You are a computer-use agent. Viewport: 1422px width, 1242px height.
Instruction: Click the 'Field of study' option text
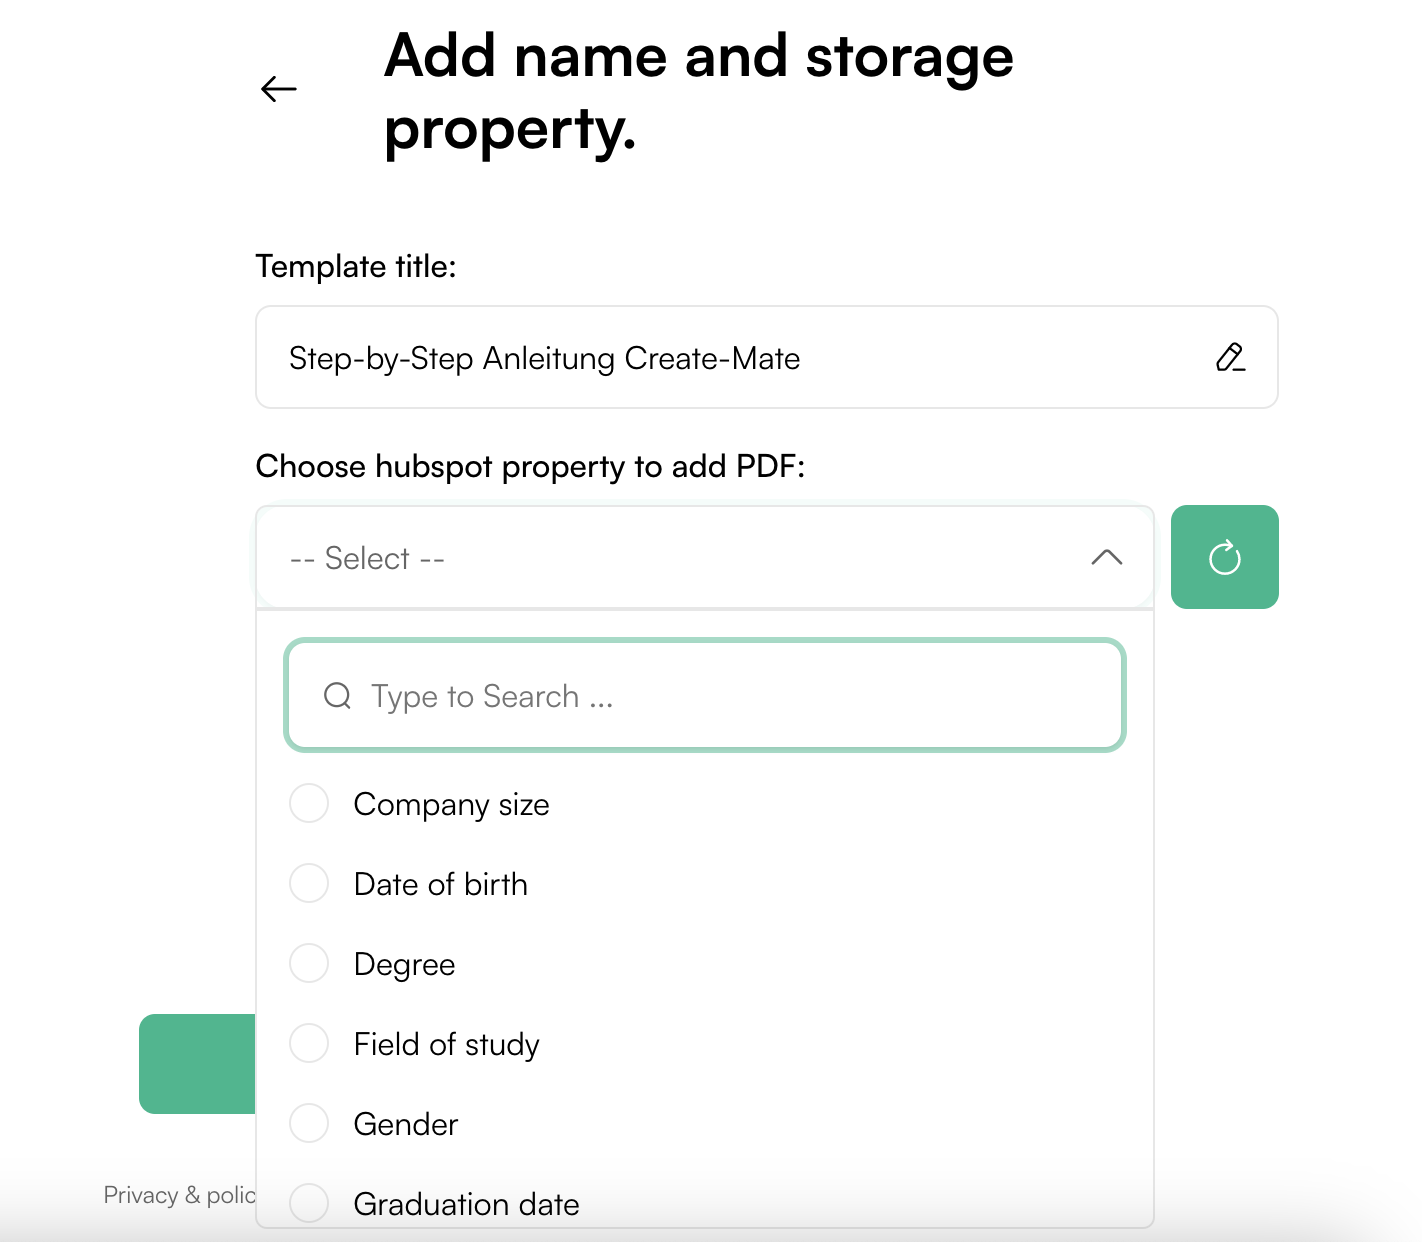tap(447, 1045)
